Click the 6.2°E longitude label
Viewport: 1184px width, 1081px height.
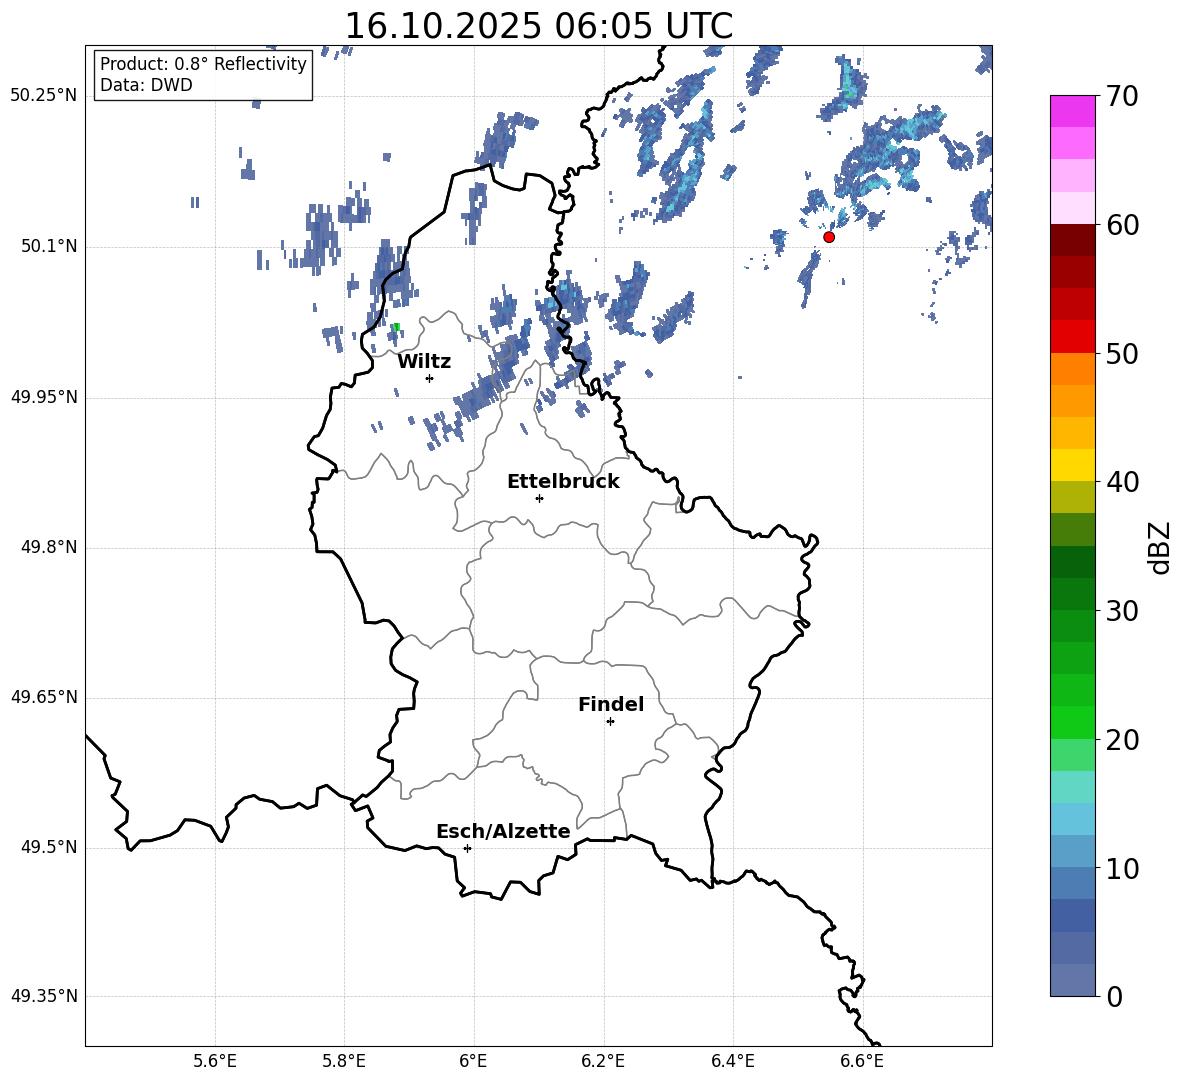coord(603,1061)
